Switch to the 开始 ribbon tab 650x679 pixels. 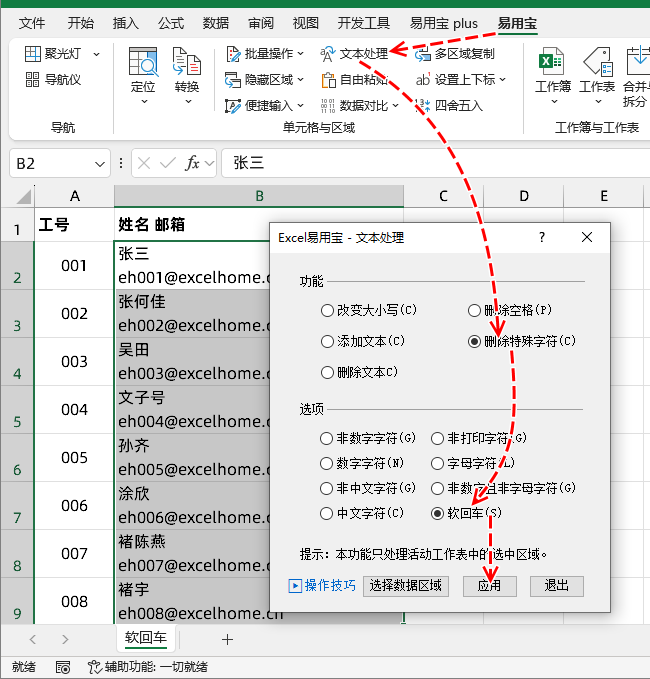point(81,23)
